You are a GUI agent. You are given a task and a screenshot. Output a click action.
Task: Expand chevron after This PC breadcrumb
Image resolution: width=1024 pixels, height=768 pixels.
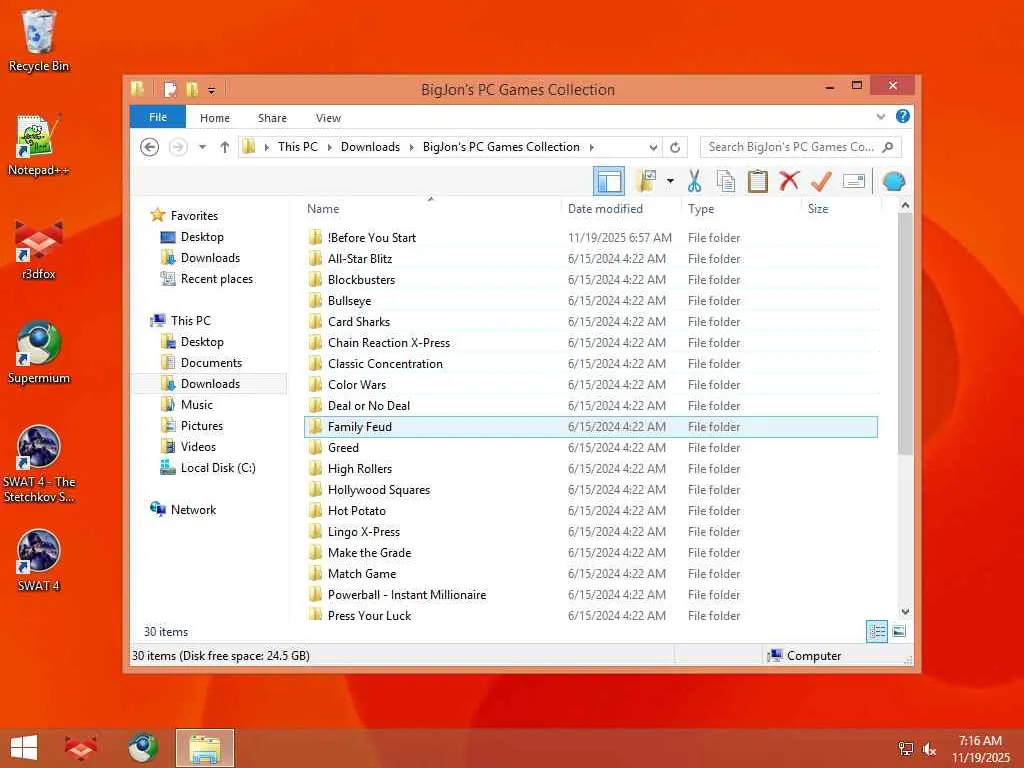[329, 148]
